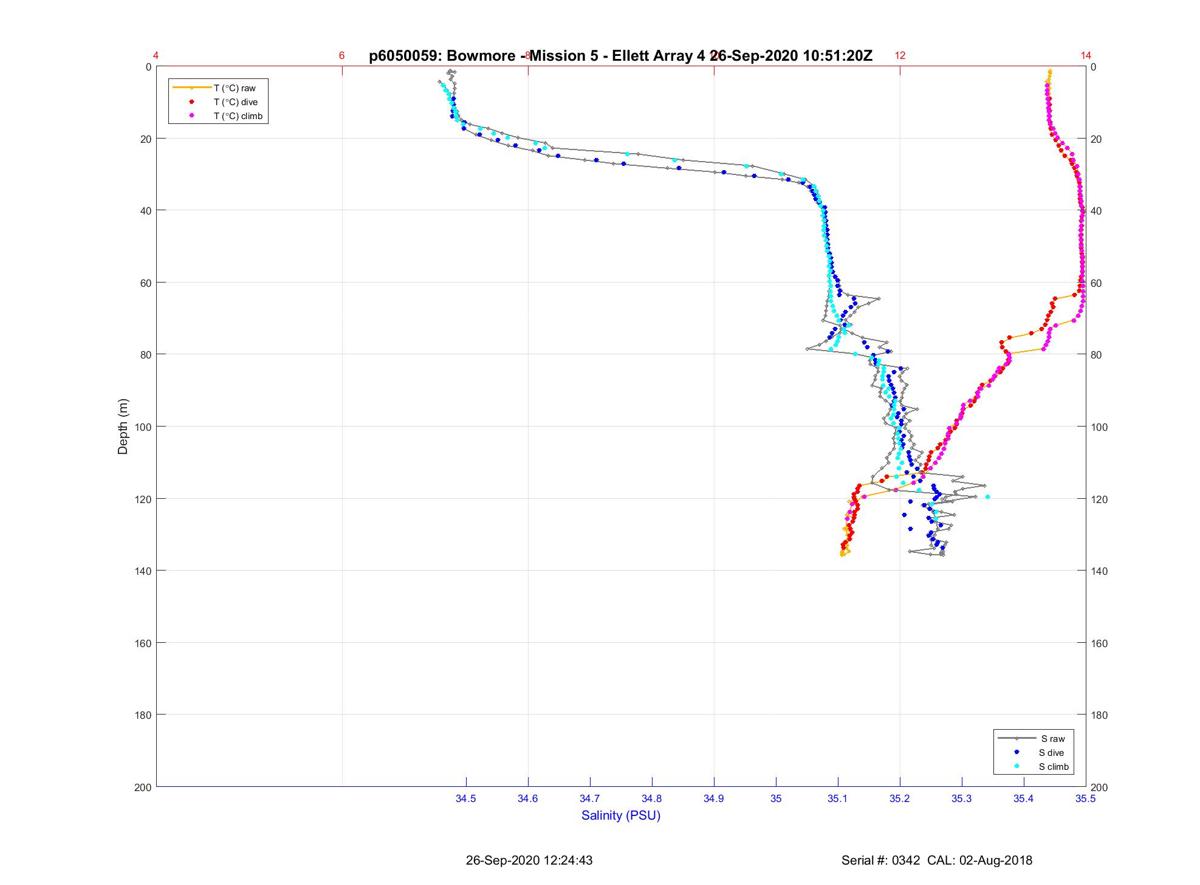Click depth tick 140 on right axis
The height and width of the screenshot is (885, 1200).
[1100, 571]
